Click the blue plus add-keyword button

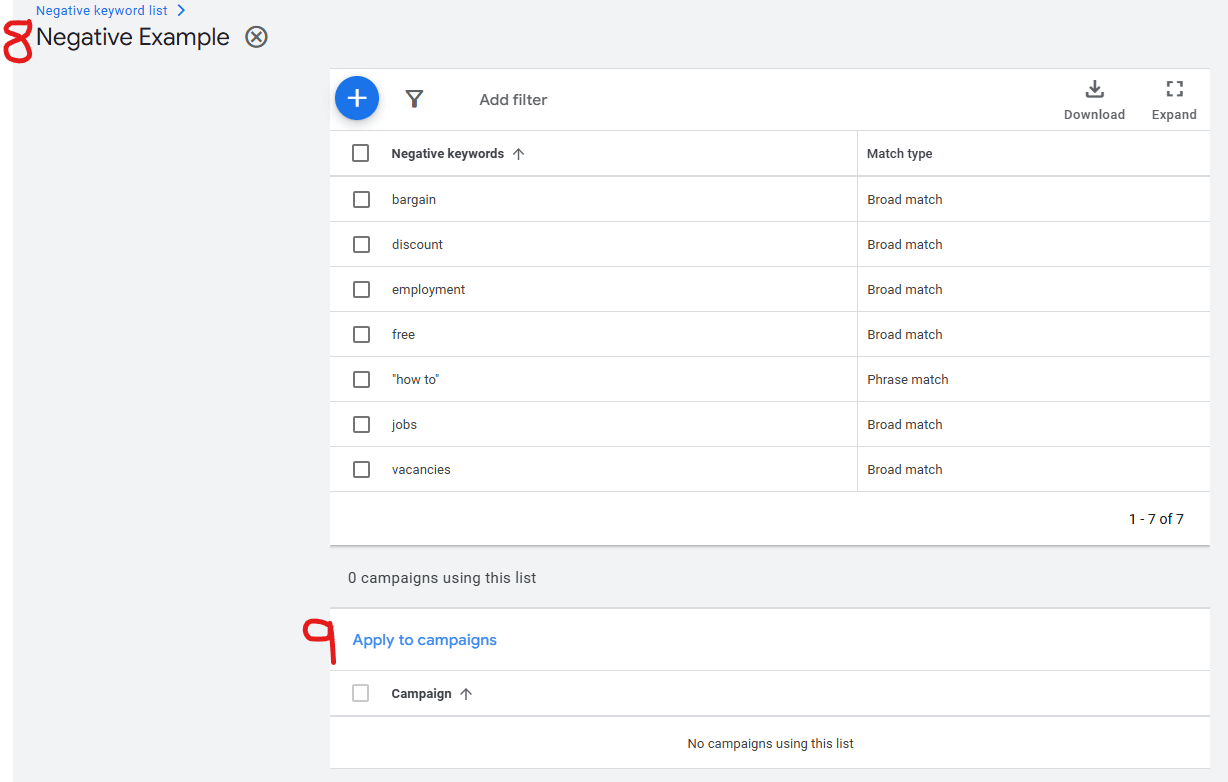click(x=357, y=98)
